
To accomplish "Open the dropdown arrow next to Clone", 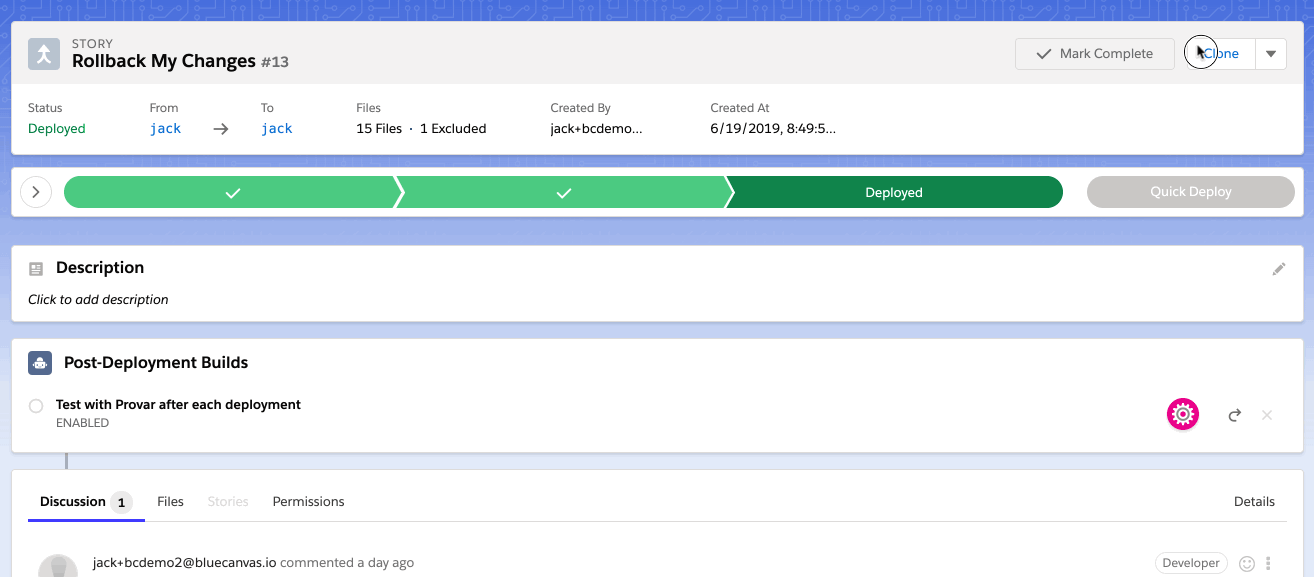I will (x=1271, y=54).
